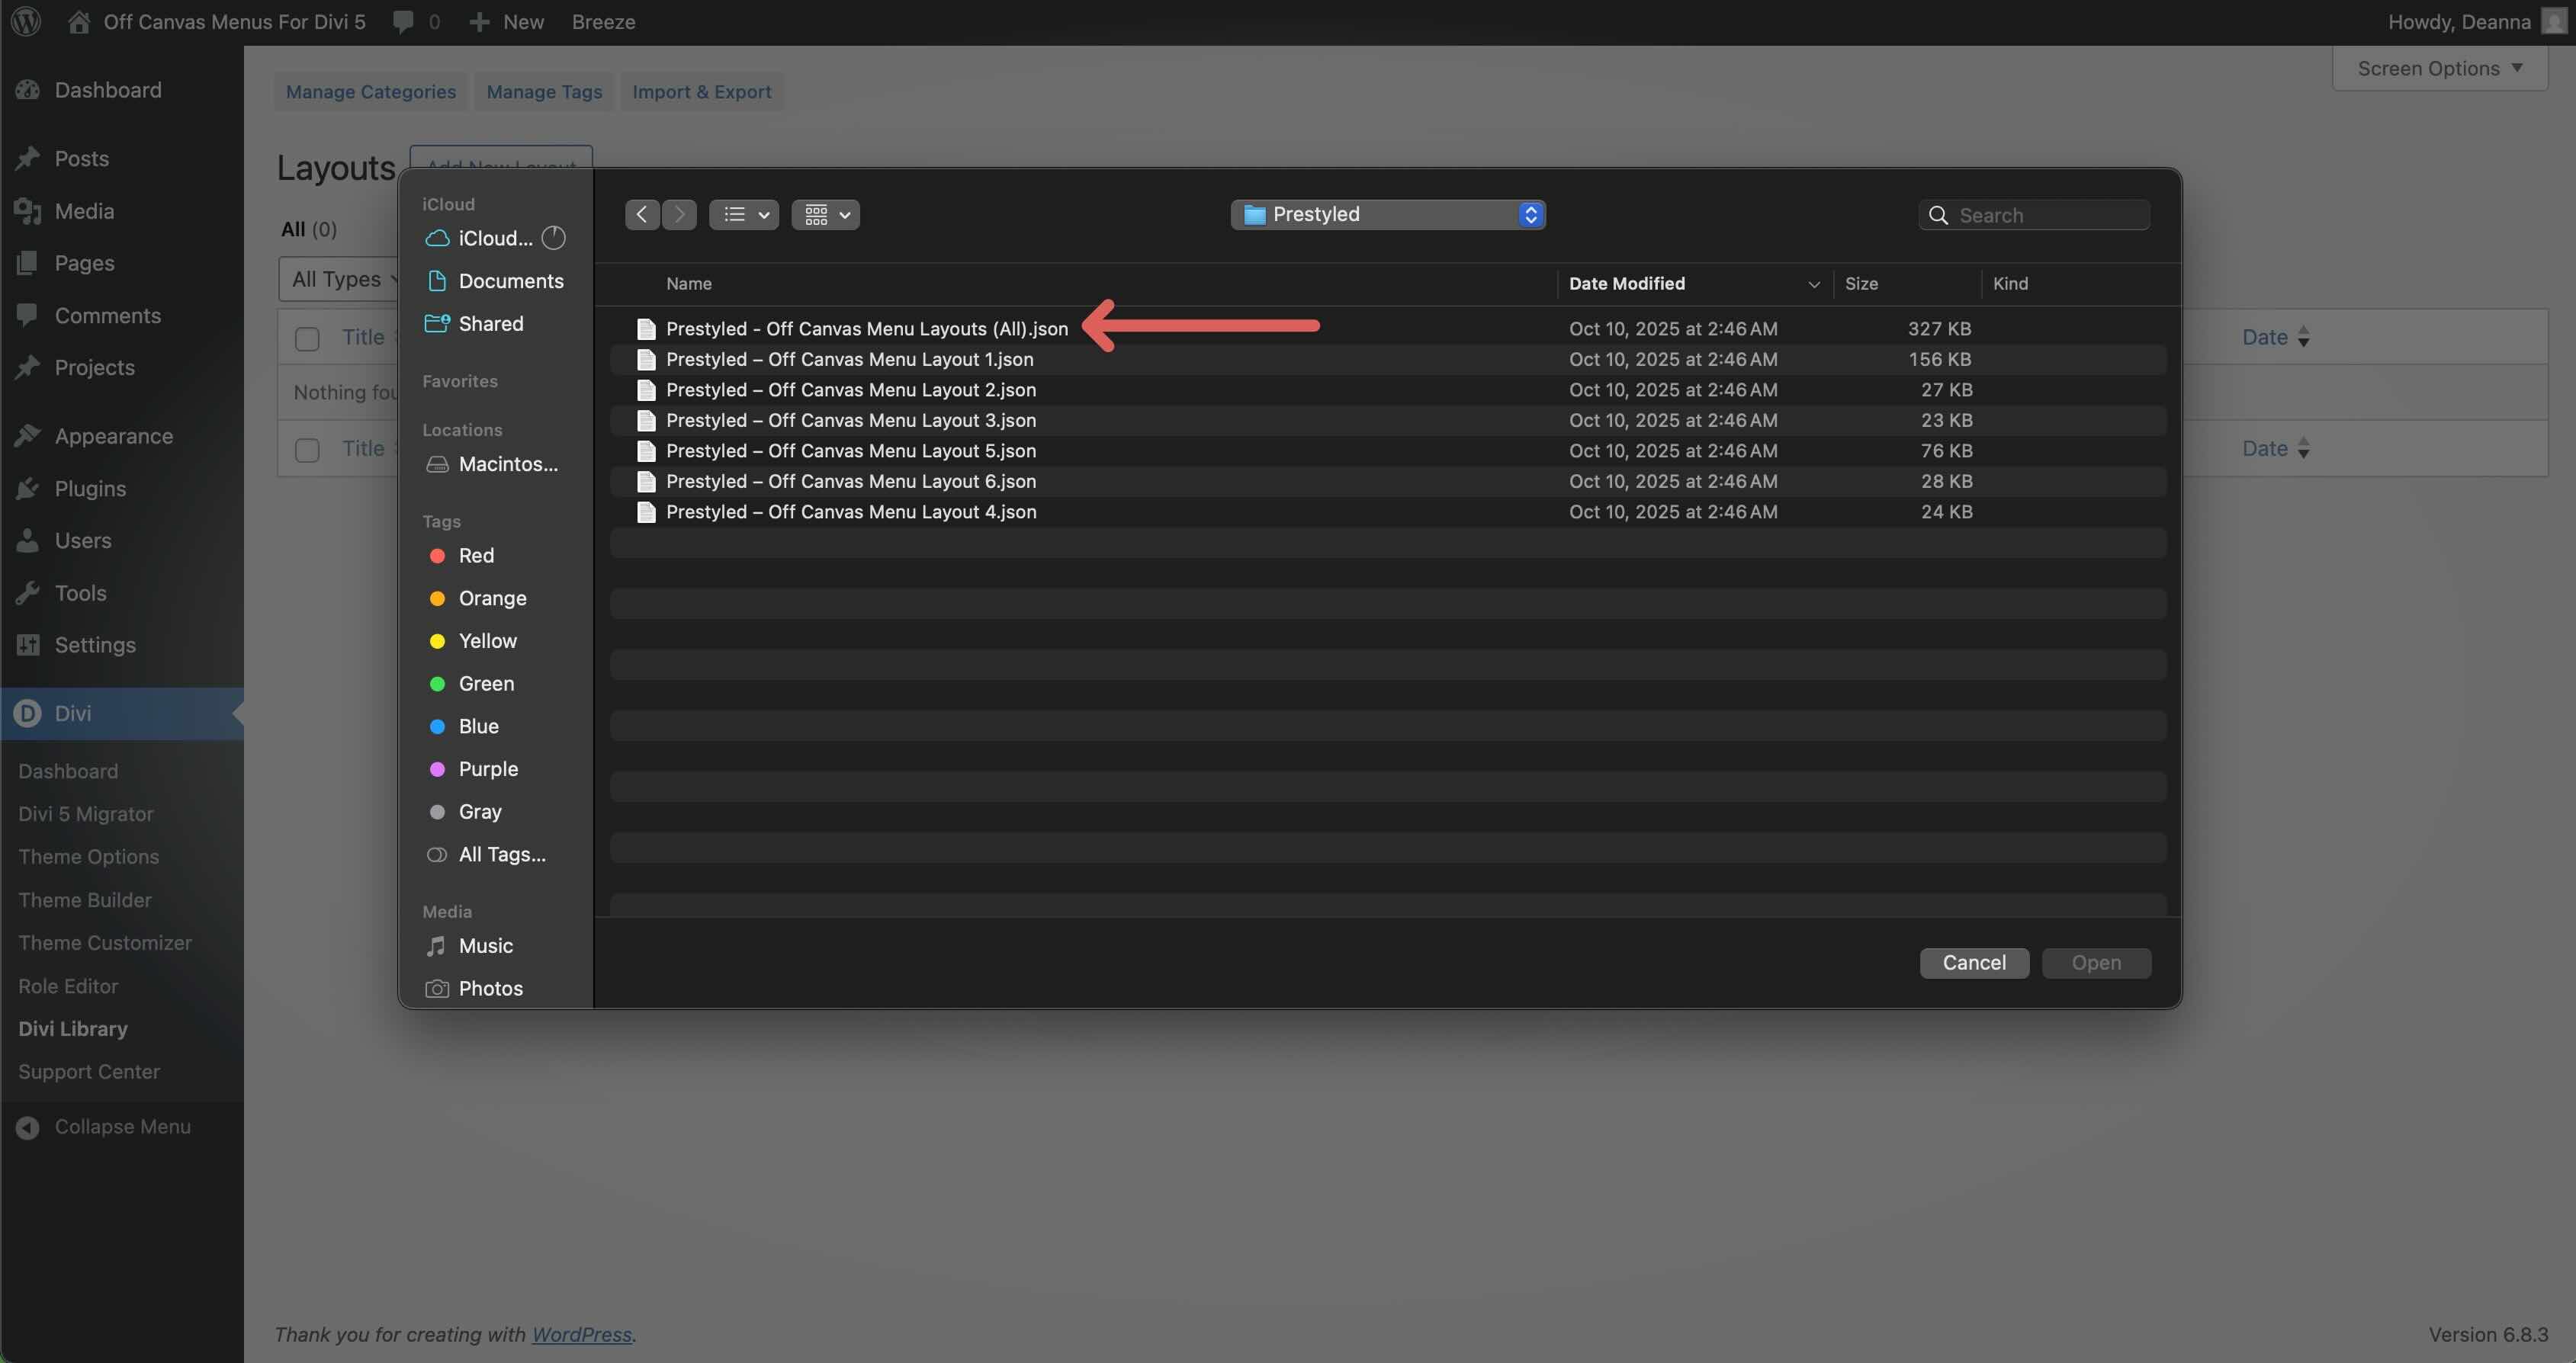2576x1363 pixels.
Task: Click the WordPress logo icon
Action: 26,22
